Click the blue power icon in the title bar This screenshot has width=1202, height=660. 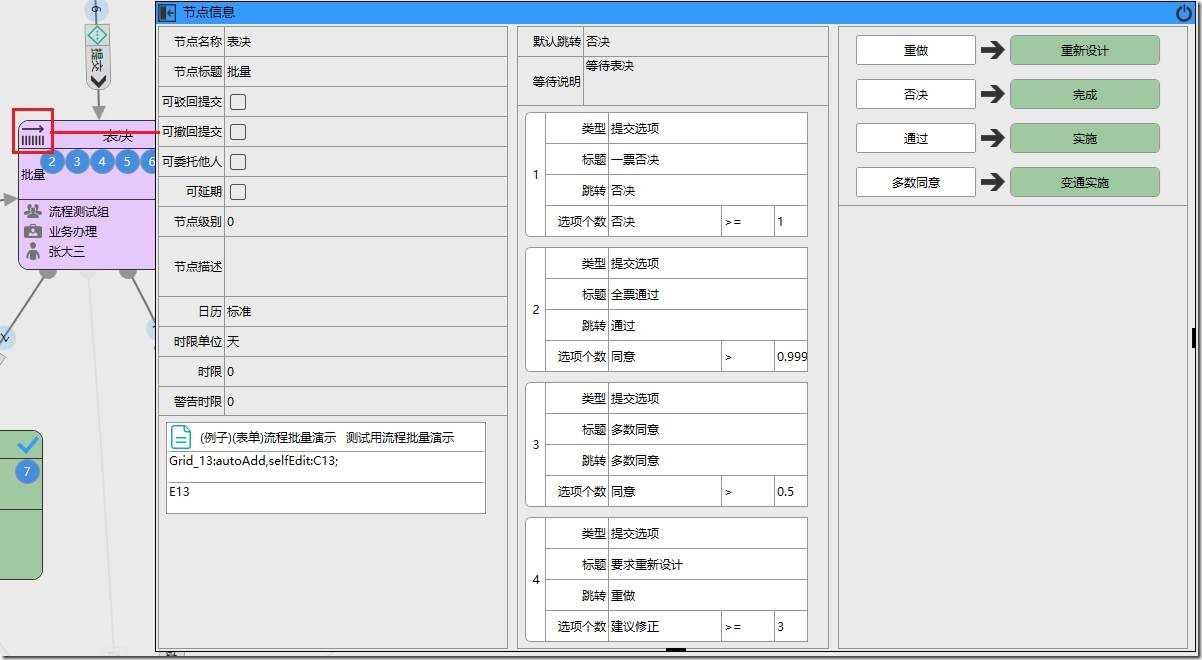(1184, 13)
